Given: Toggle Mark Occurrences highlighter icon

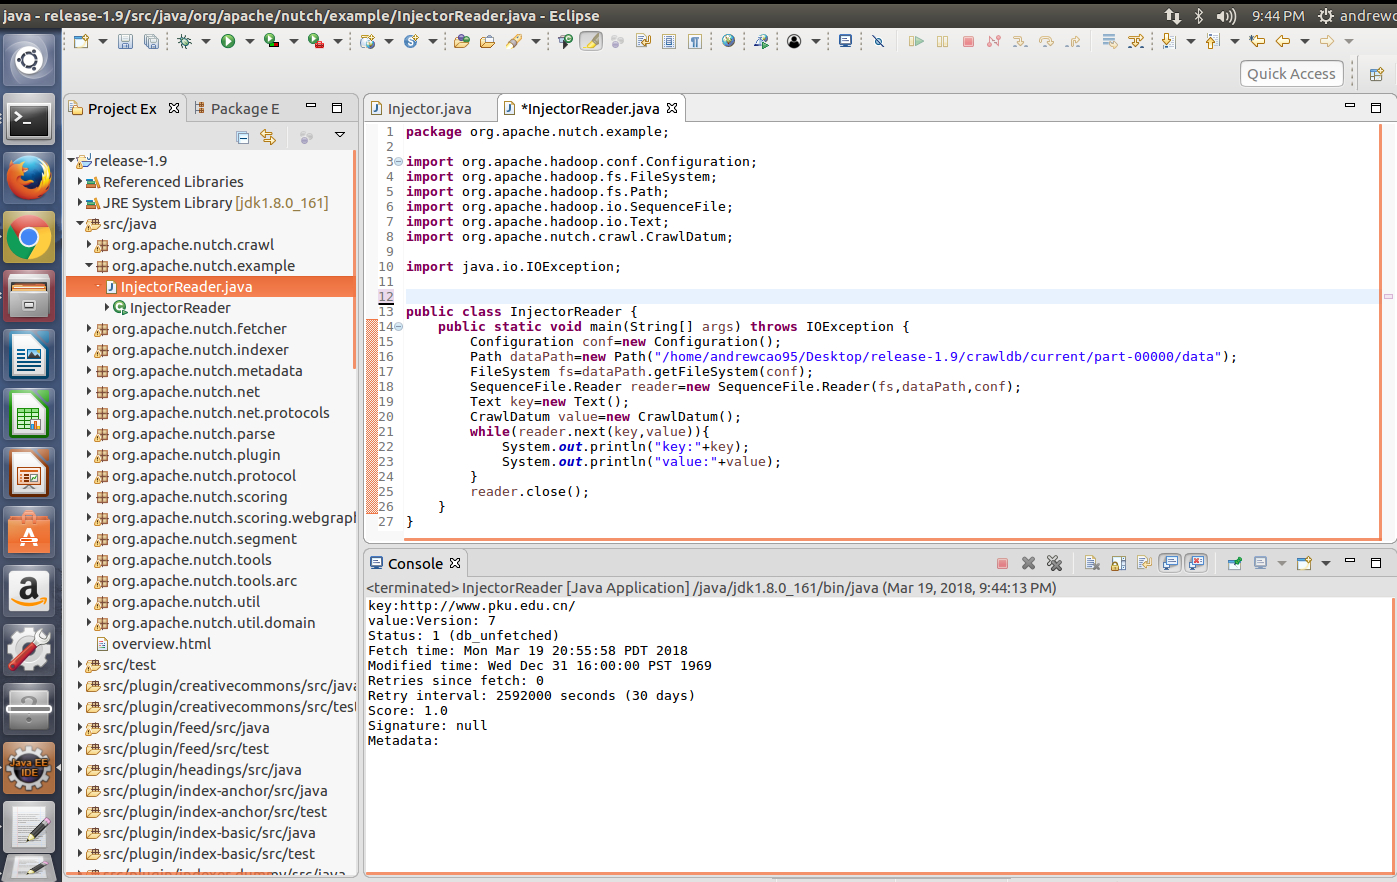Looking at the screenshot, I should click(591, 41).
